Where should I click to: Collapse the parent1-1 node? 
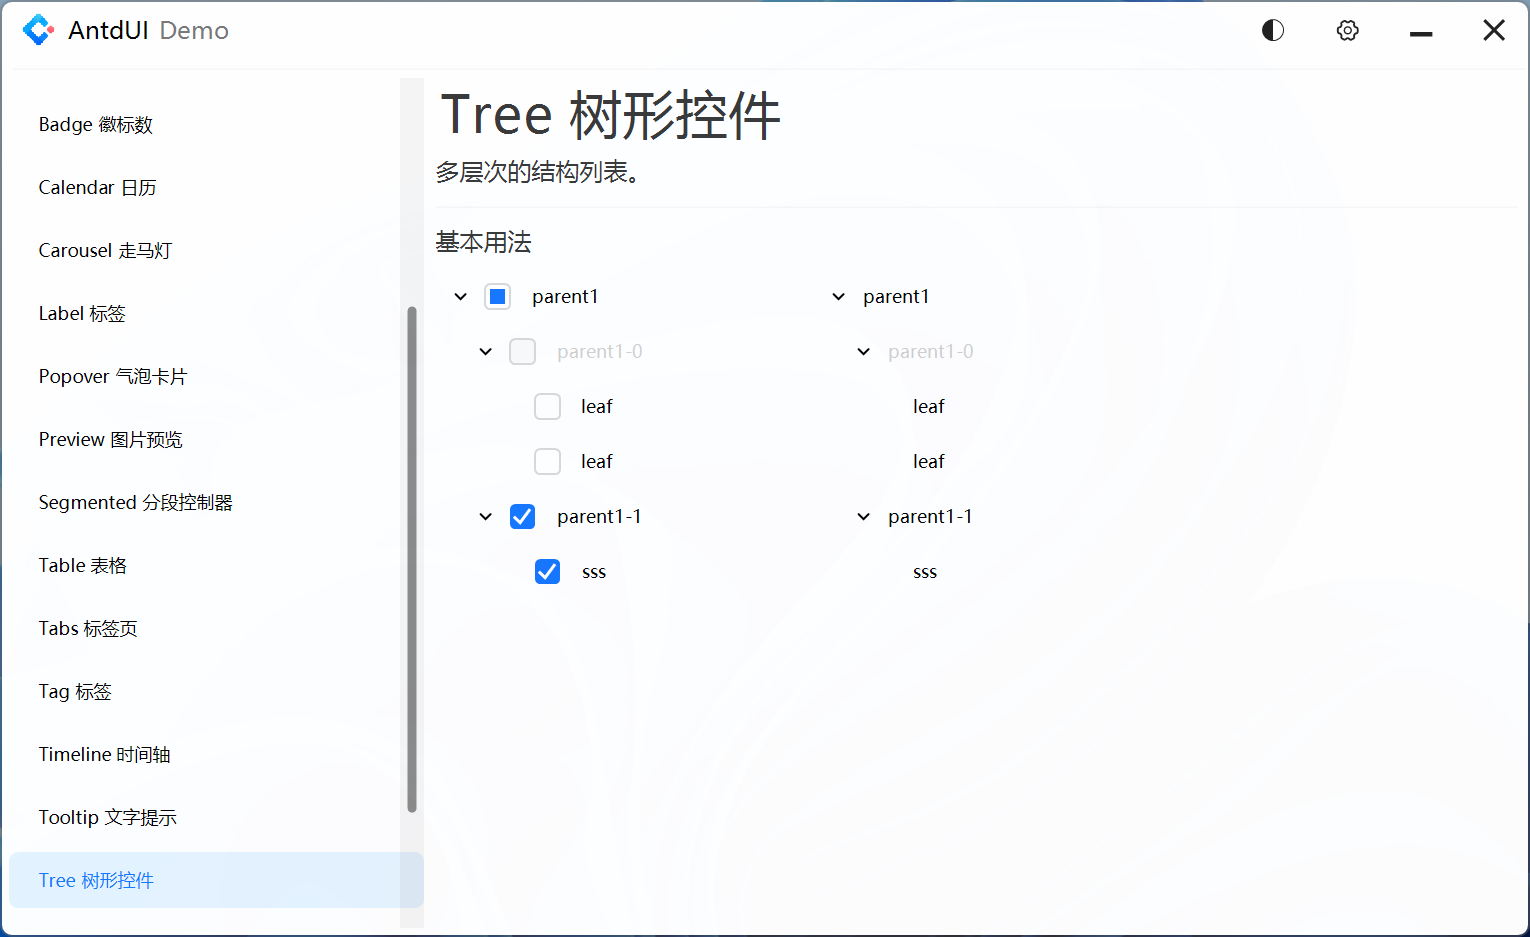[485, 516]
